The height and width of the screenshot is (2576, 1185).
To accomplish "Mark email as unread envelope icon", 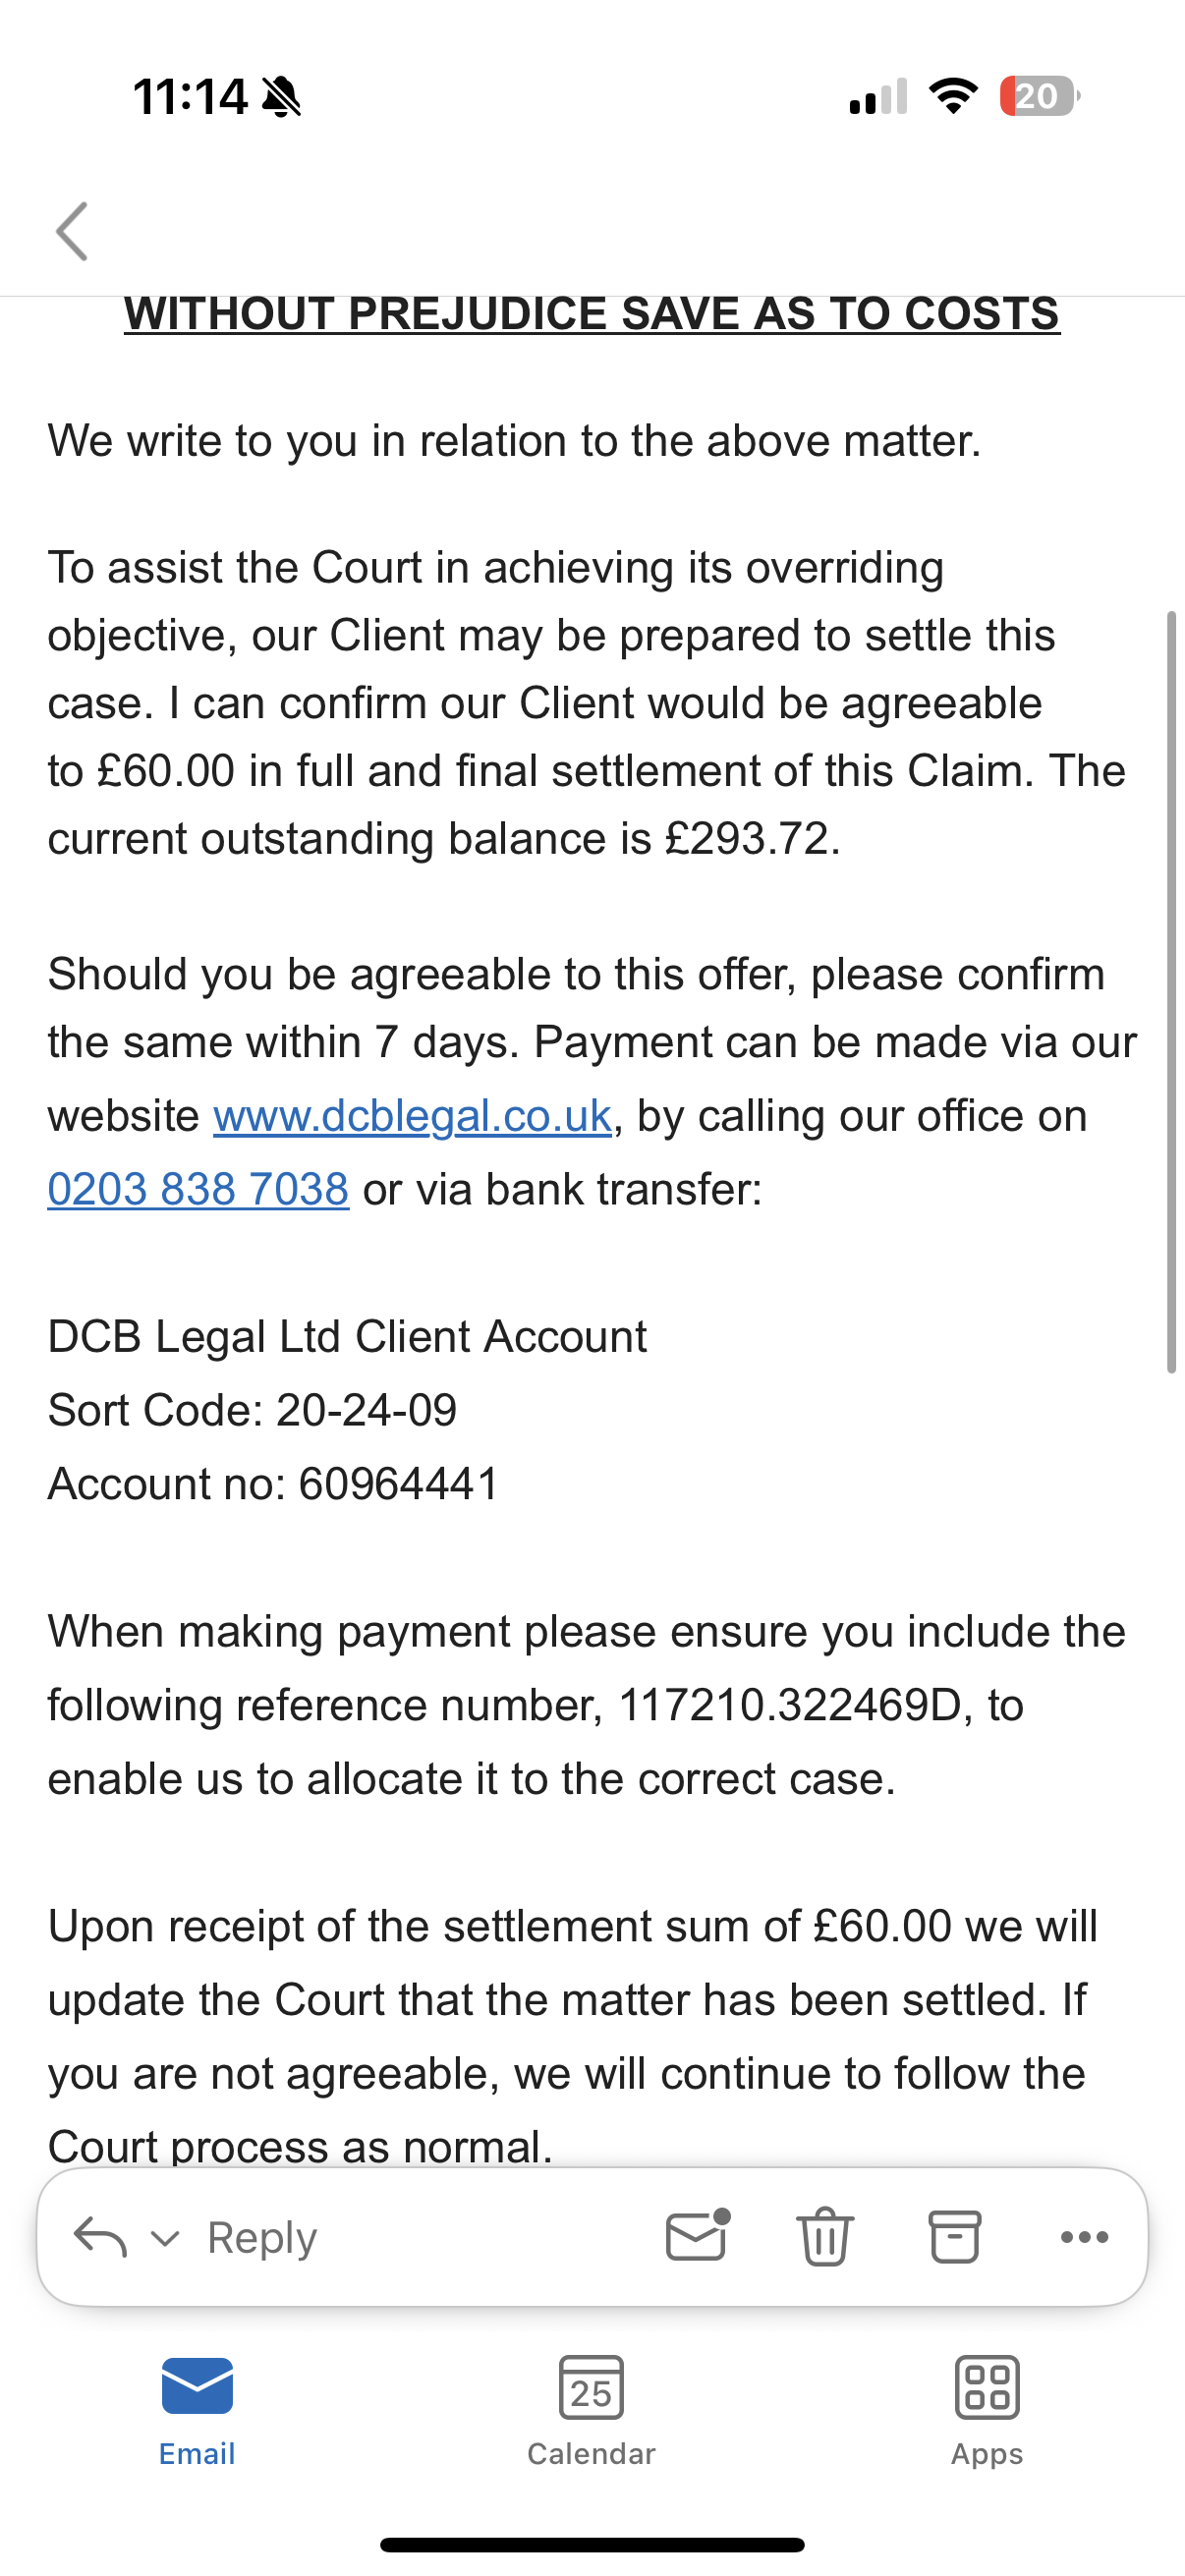I will [x=696, y=2236].
